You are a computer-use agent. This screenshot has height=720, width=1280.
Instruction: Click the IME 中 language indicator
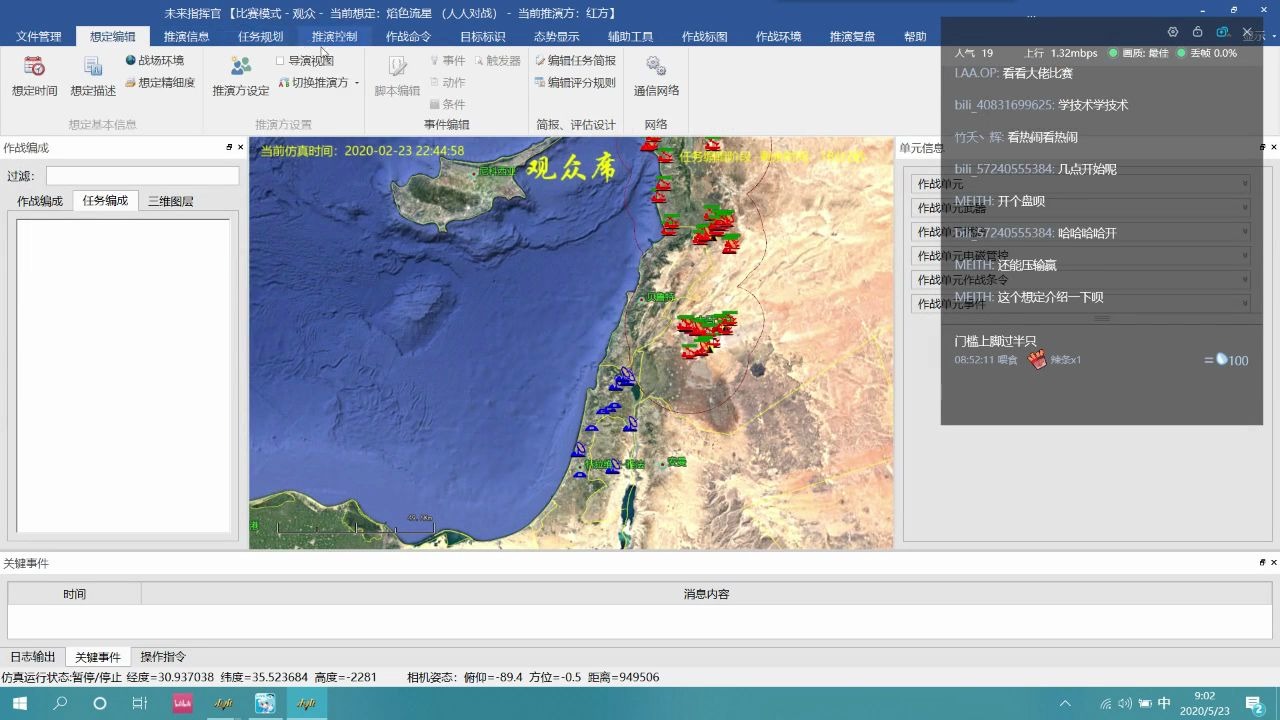(x=1164, y=703)
